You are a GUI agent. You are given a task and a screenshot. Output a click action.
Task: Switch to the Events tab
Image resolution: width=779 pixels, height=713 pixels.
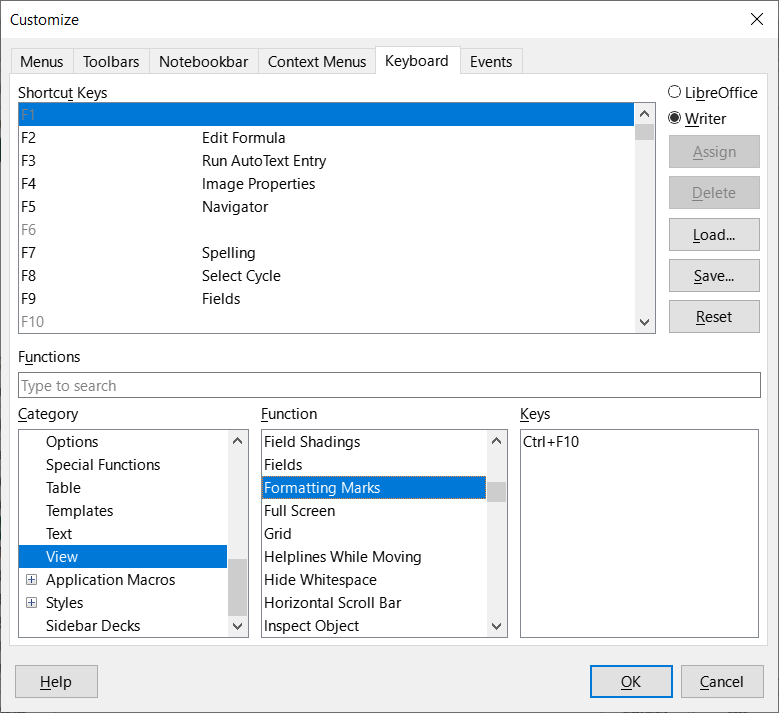(491, 62)
